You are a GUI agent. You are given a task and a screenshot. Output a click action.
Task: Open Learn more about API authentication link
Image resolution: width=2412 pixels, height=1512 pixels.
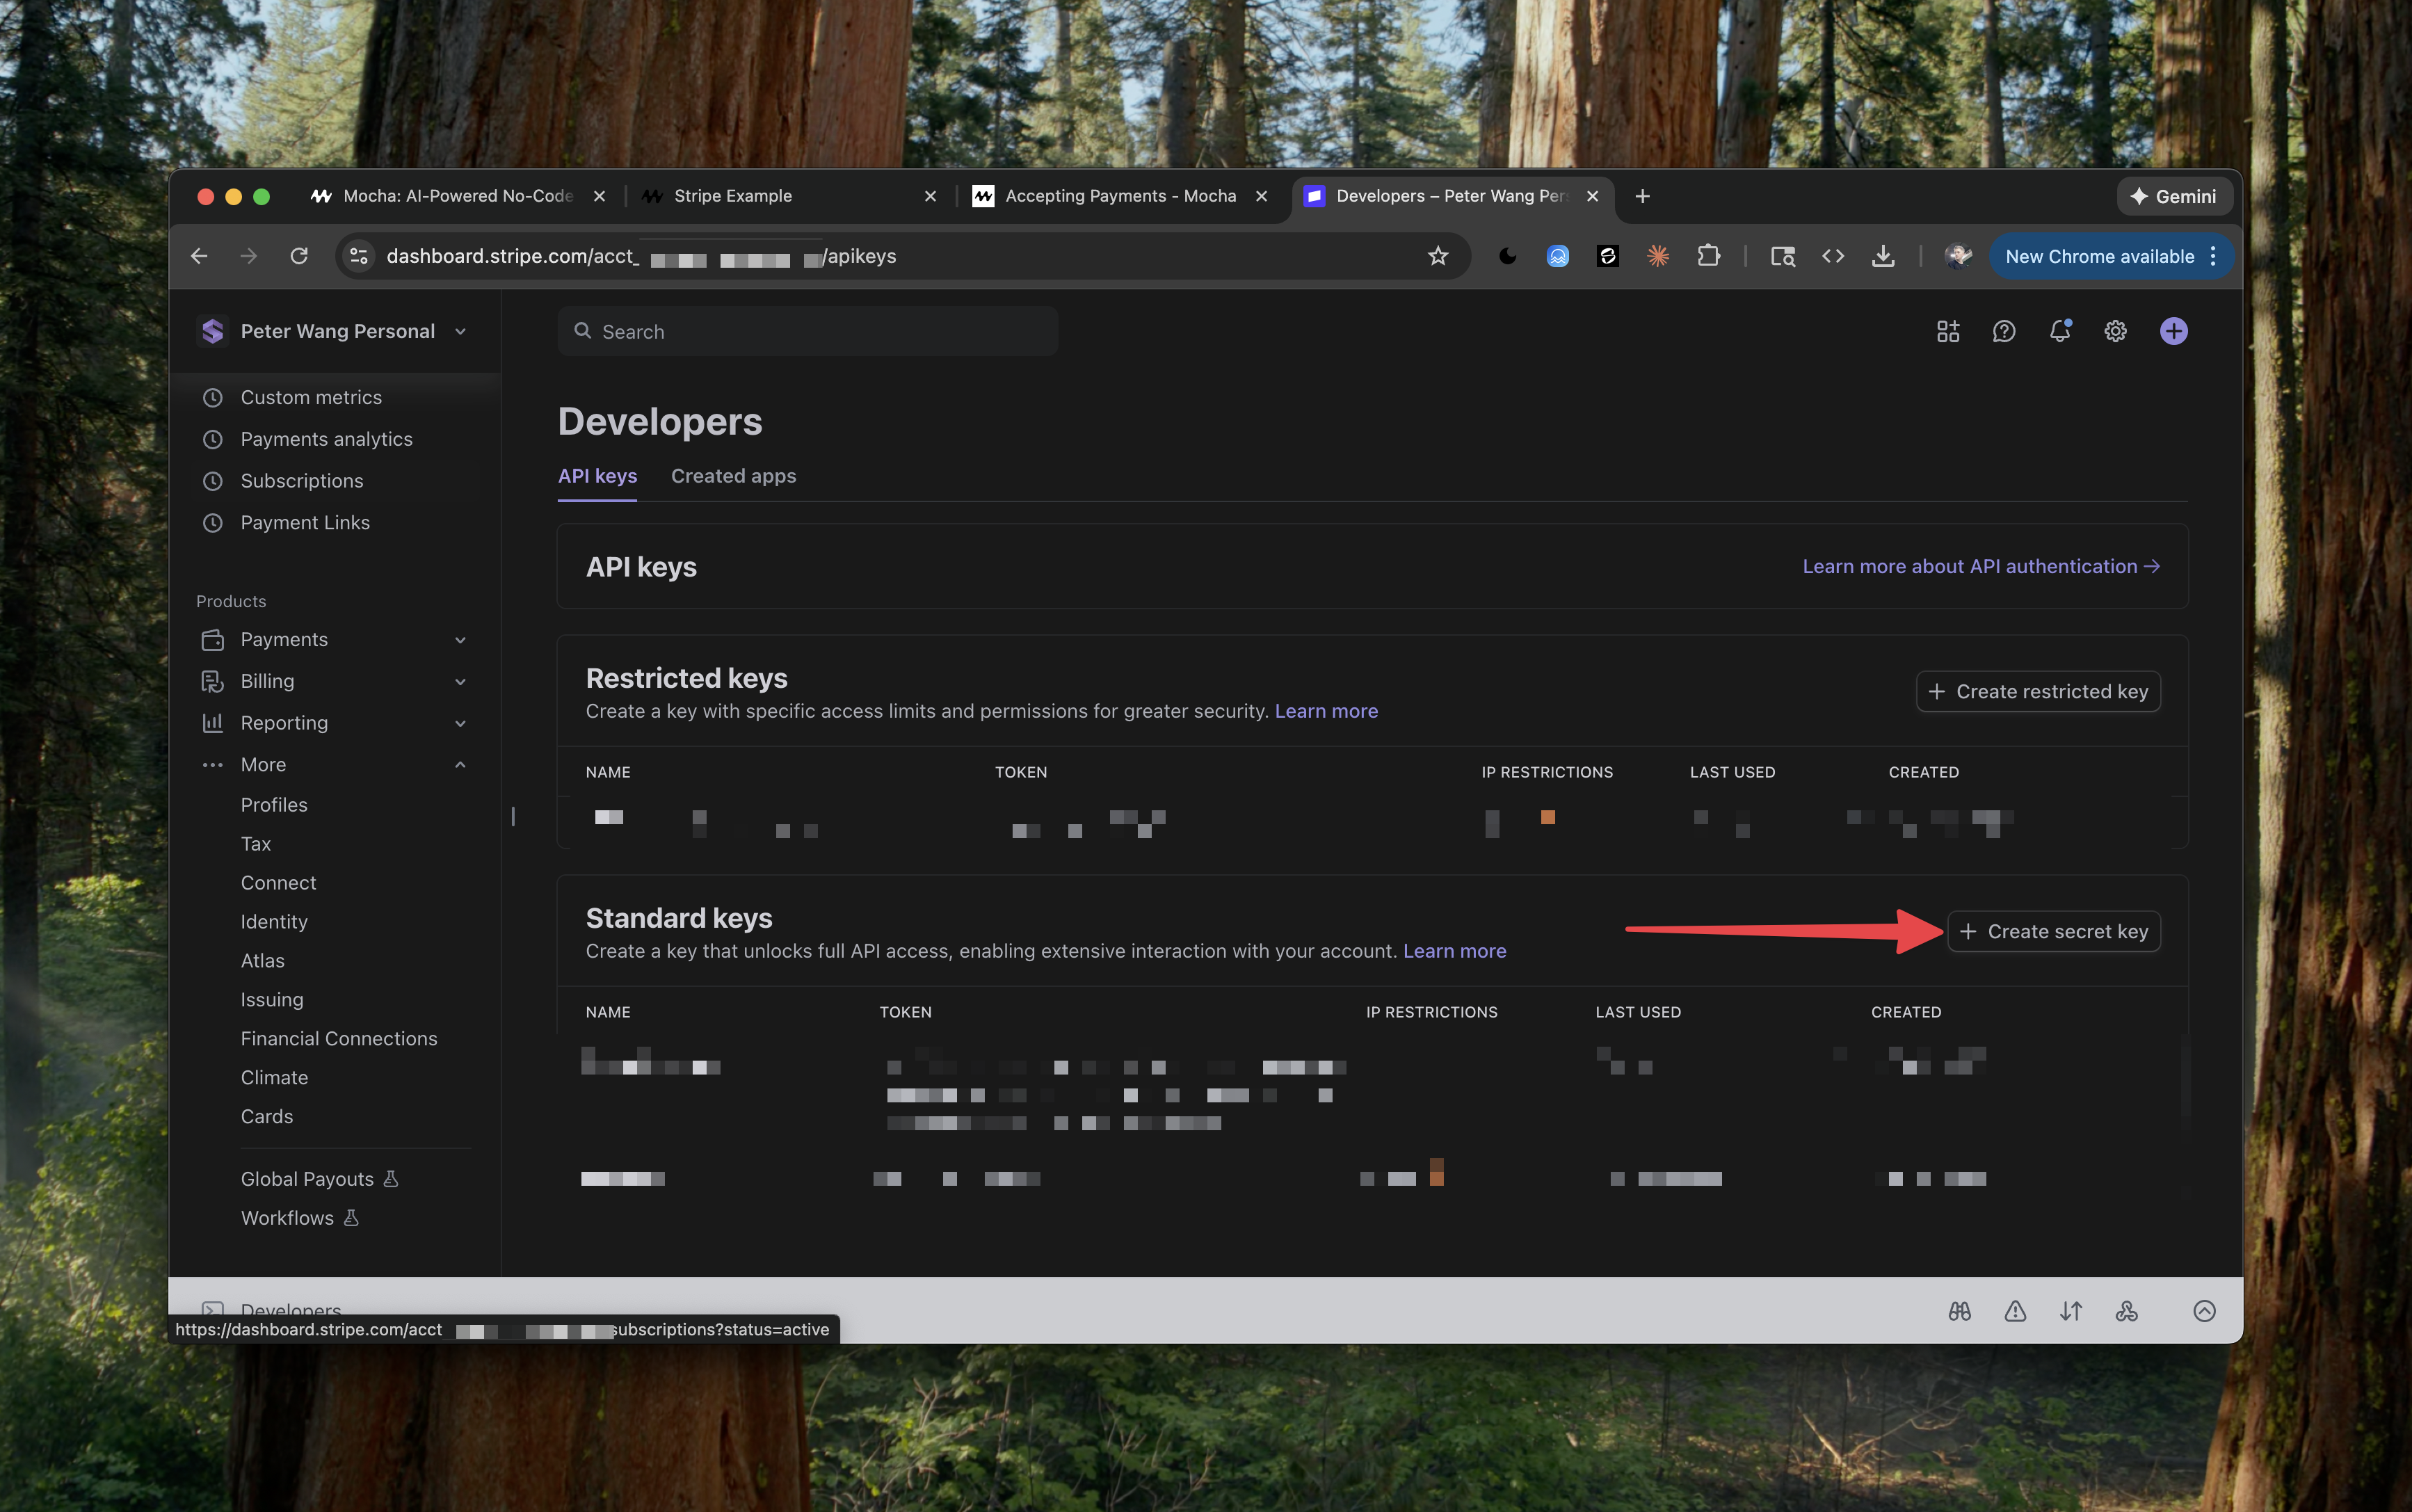(x=1980, y=566)
